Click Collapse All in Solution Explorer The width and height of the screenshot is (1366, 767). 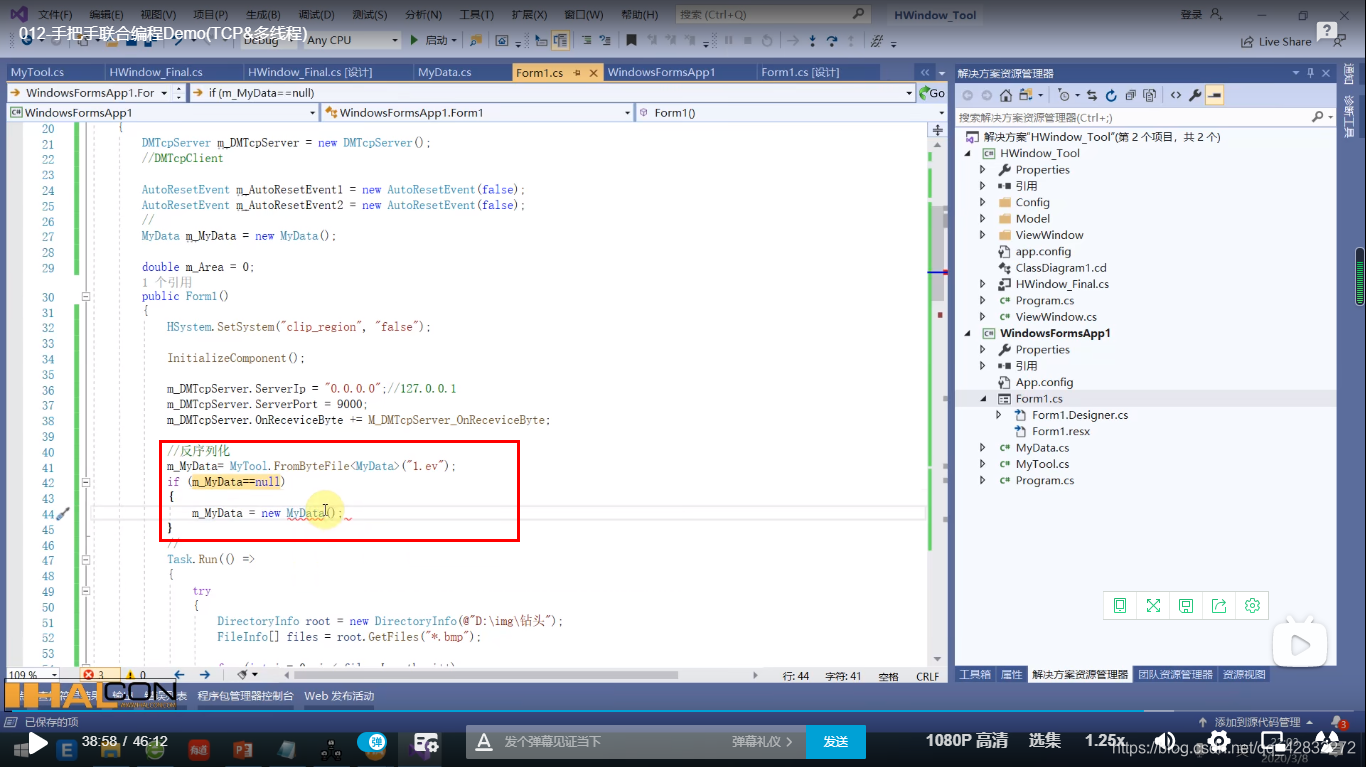[1130, 95]
